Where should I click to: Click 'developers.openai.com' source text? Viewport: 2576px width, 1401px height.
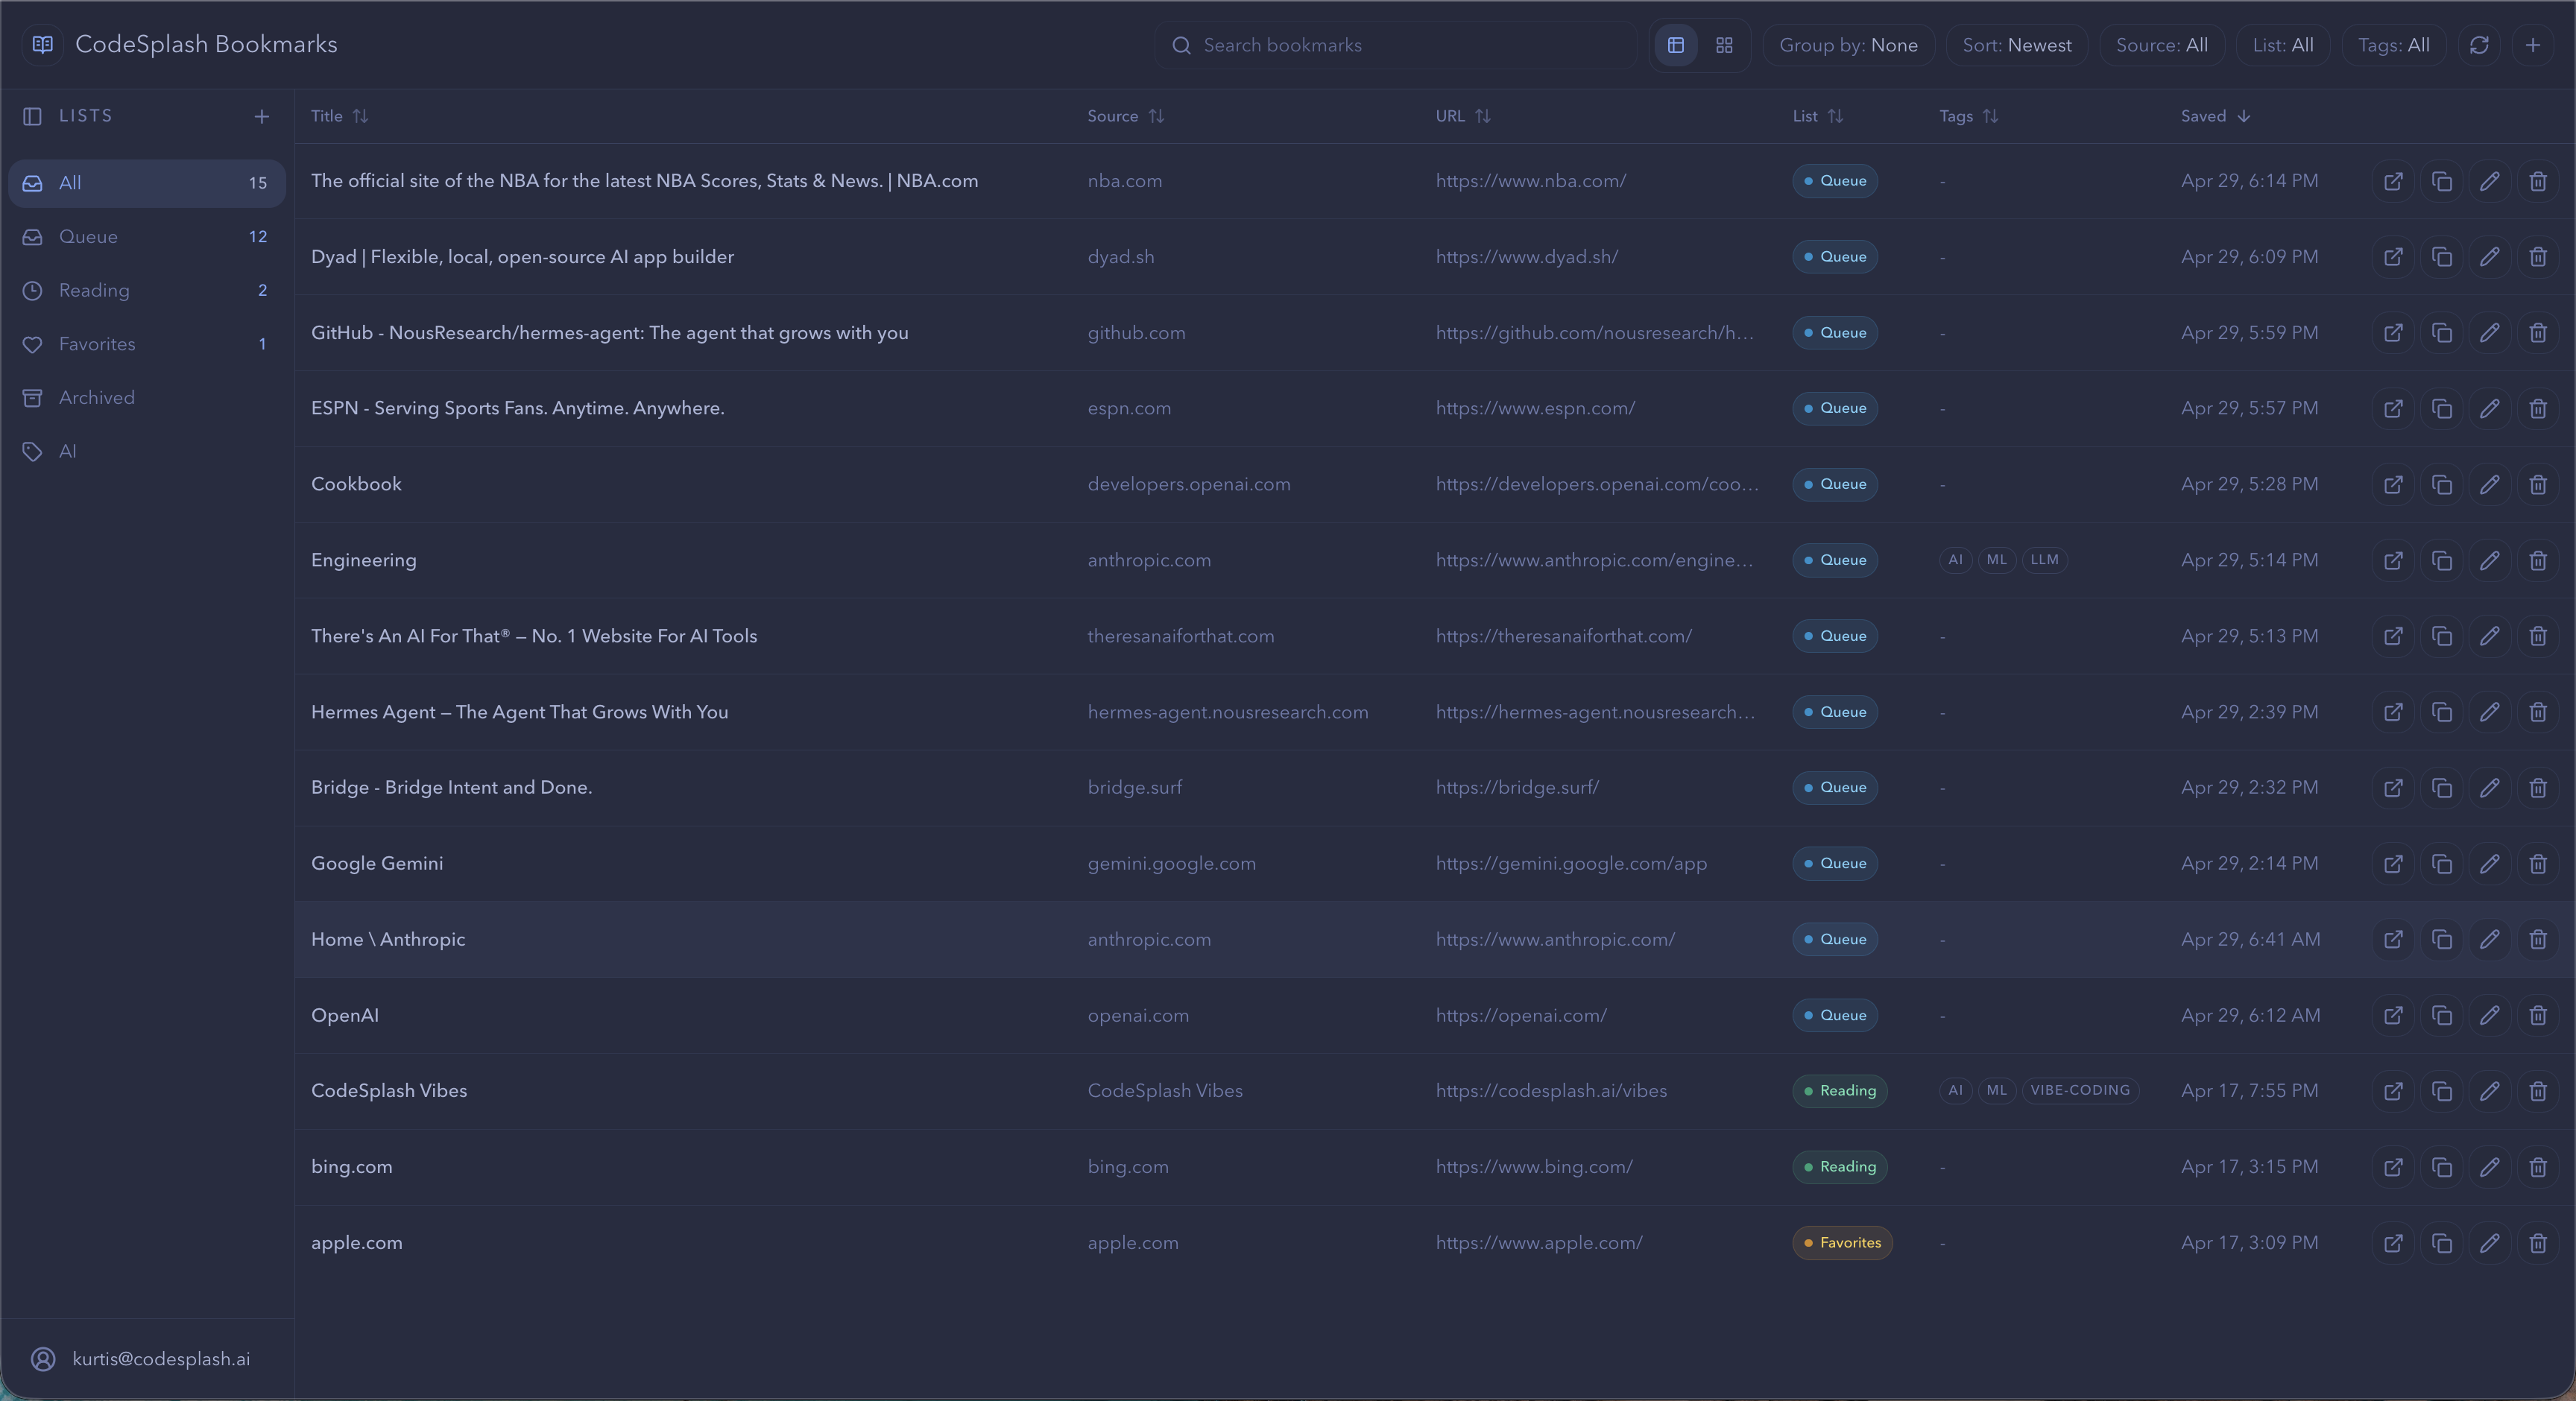1189,484
